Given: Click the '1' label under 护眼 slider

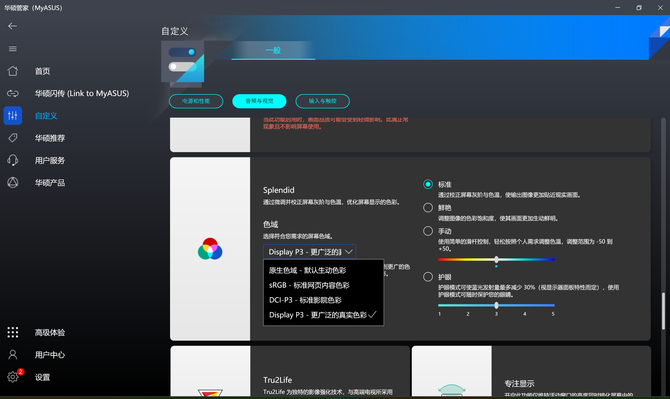Looking at the screenshot, I should (x=439, y=314).
